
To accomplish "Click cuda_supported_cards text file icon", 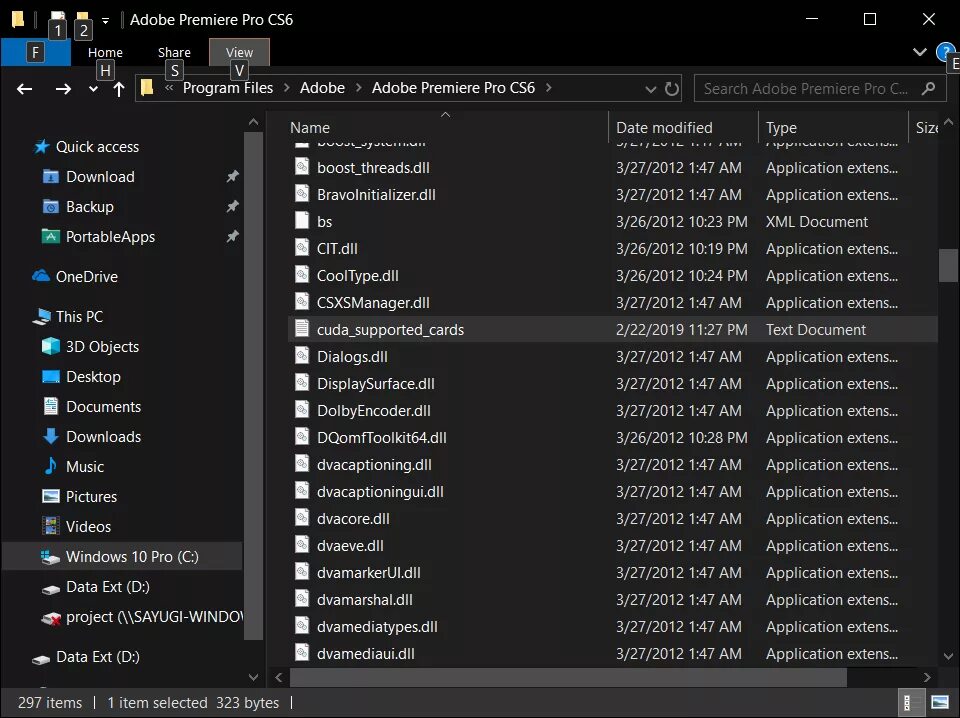I will [x=302, y=328].
